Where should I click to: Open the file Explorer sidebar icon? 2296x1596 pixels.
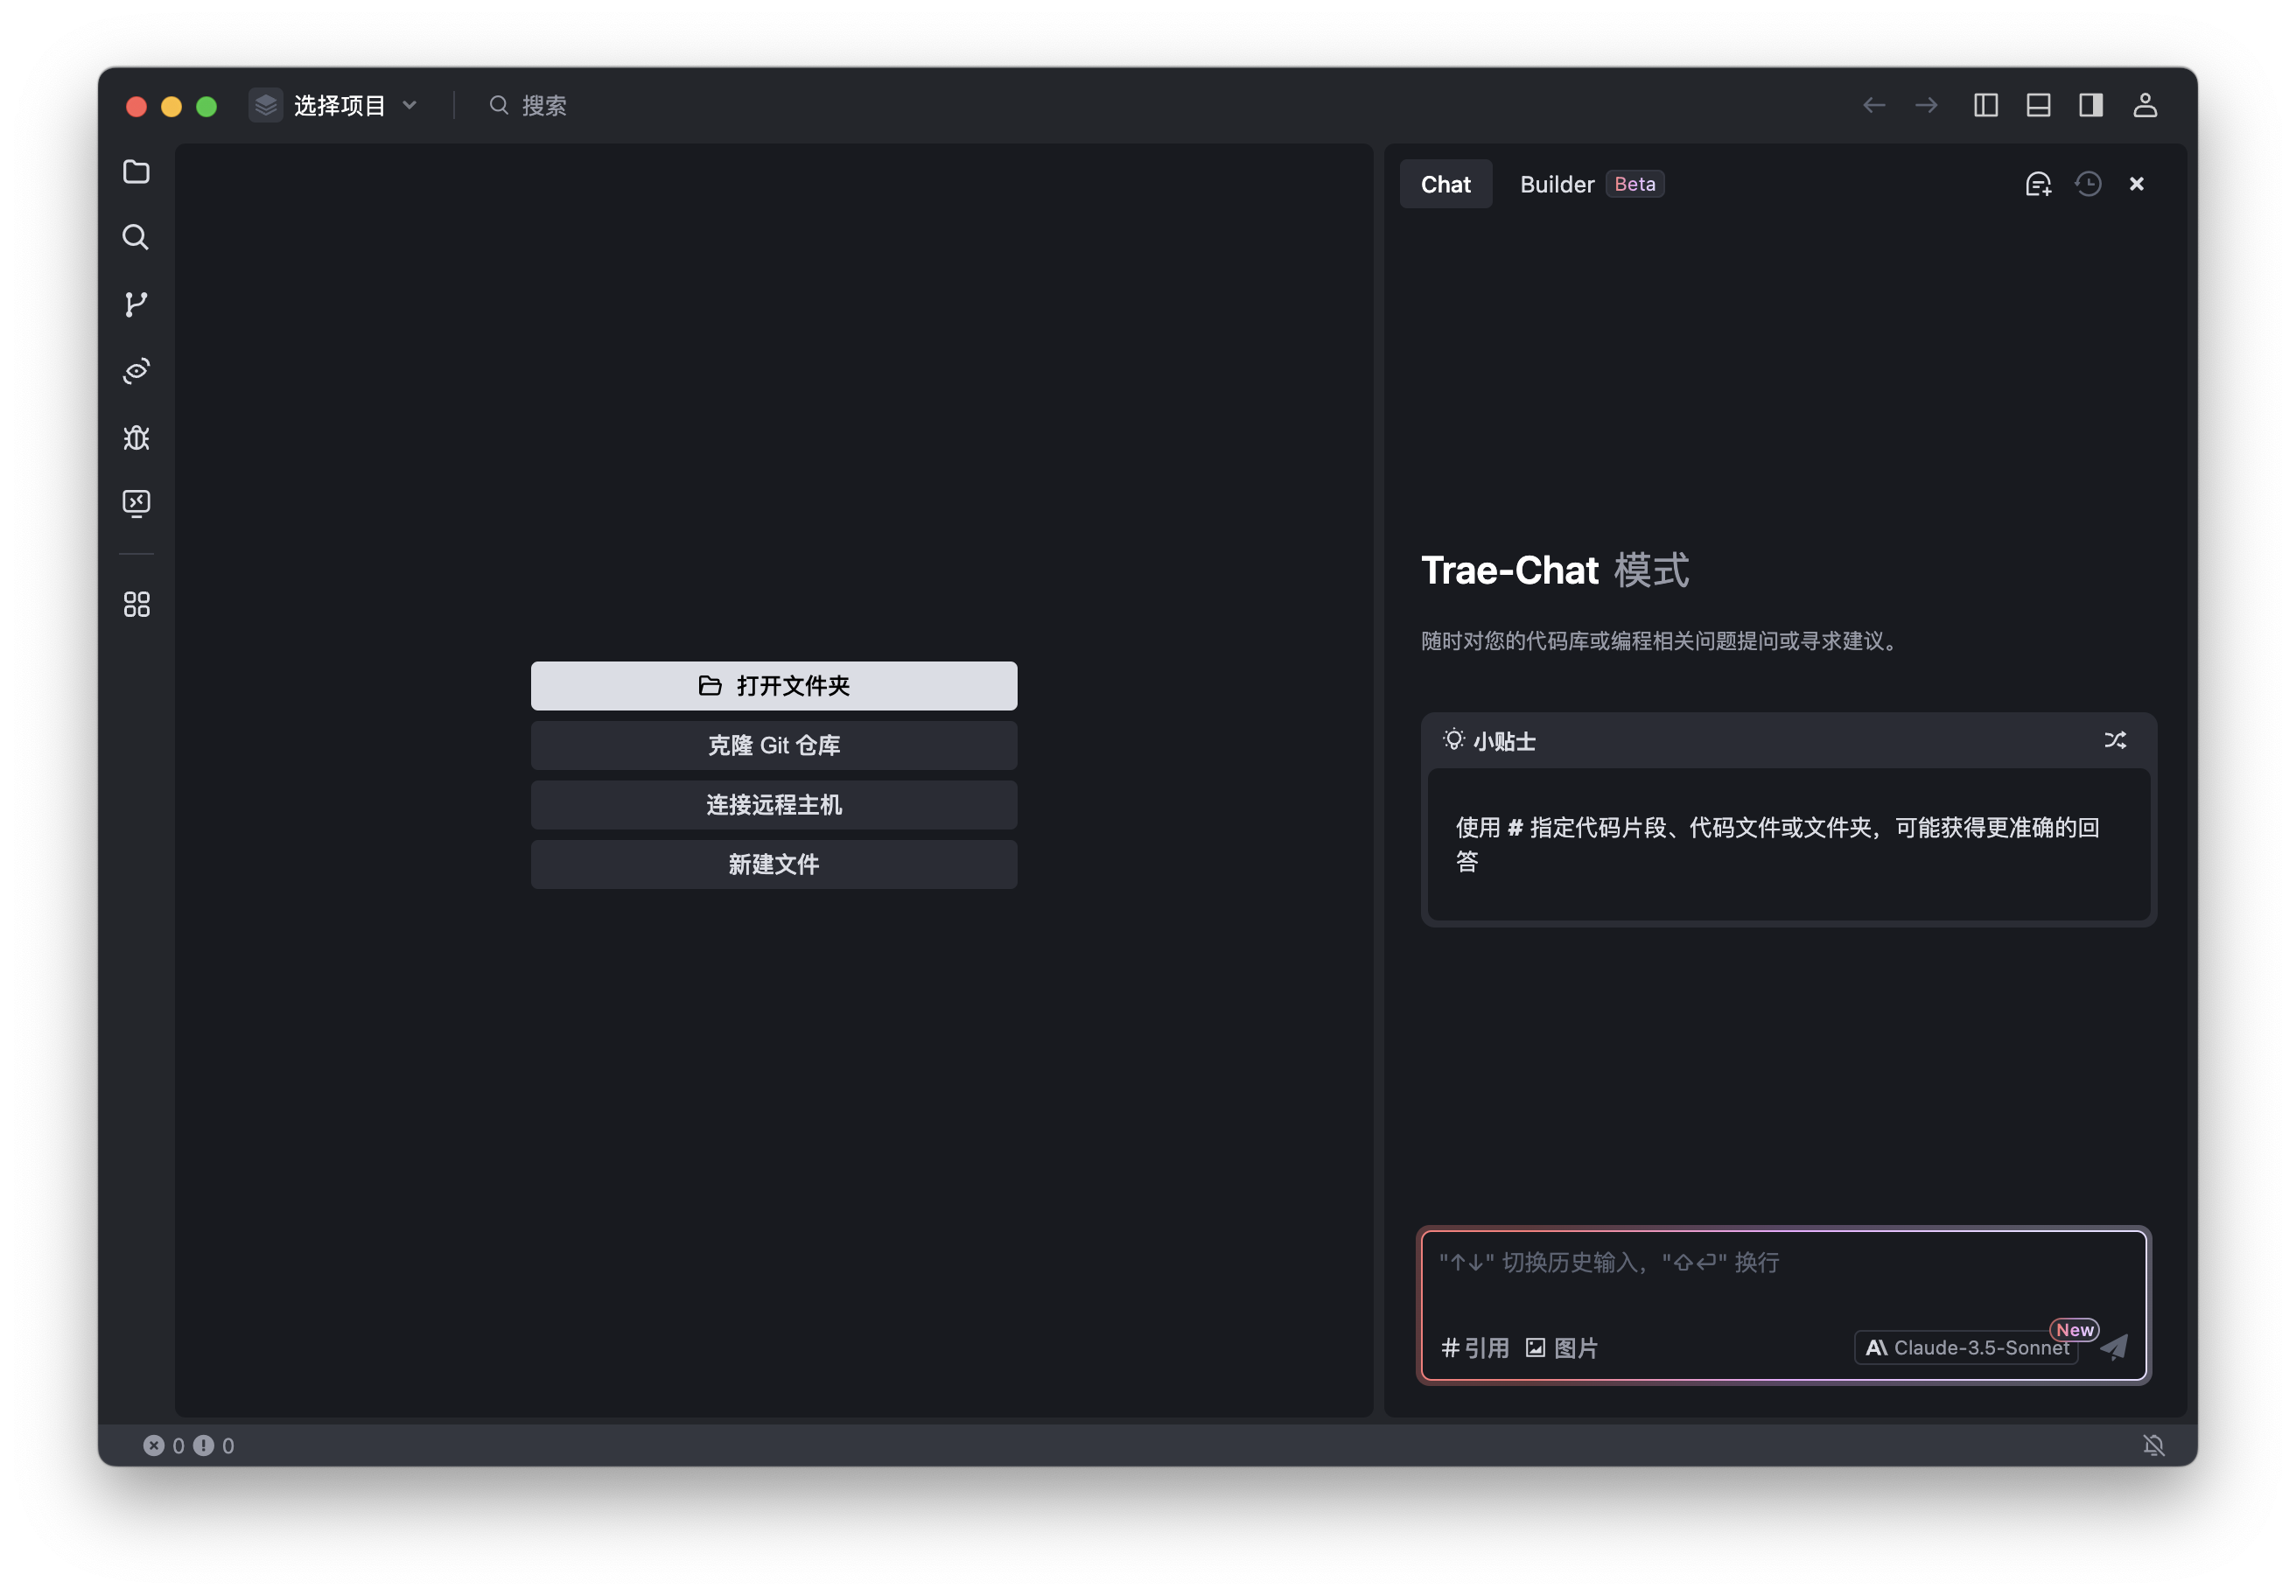tap(136, 172)
